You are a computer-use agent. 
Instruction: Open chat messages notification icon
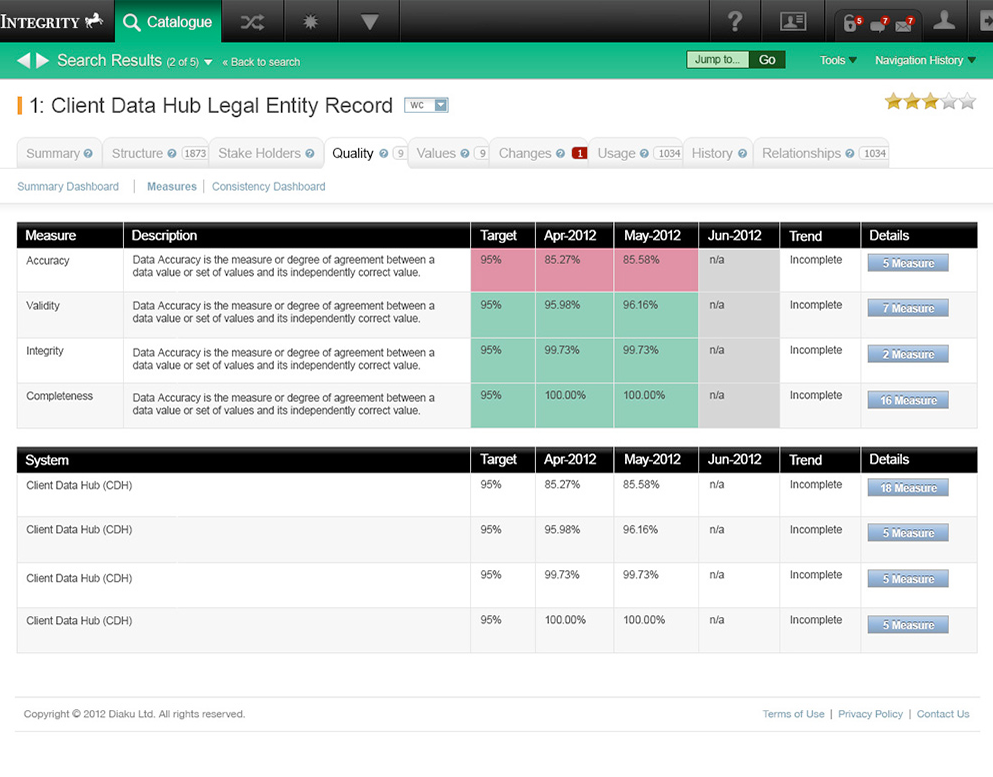click(879, 24)
